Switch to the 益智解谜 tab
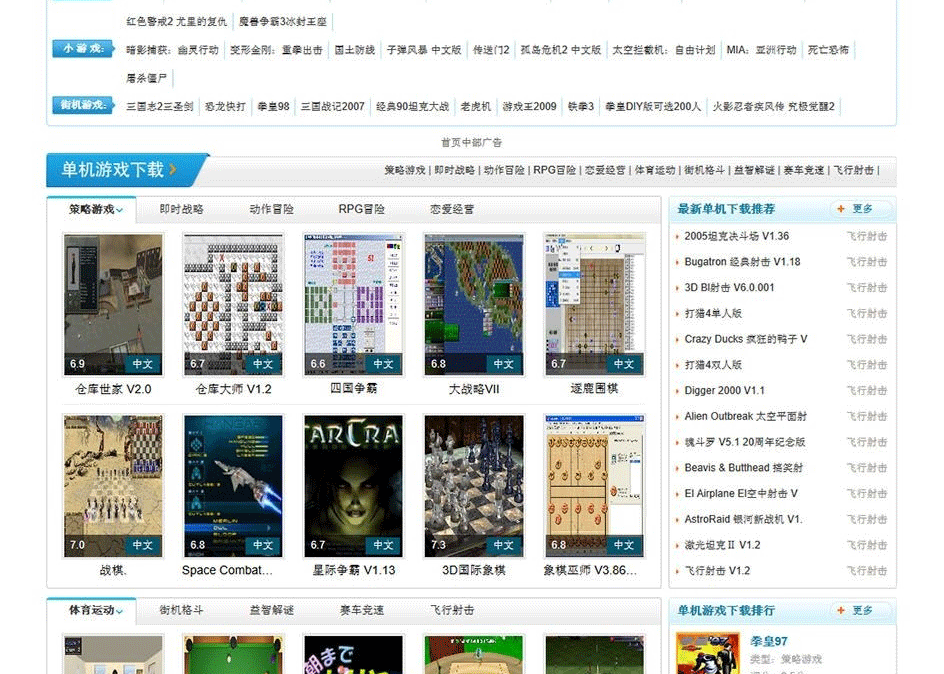944x674 pixels. [272, 610]
